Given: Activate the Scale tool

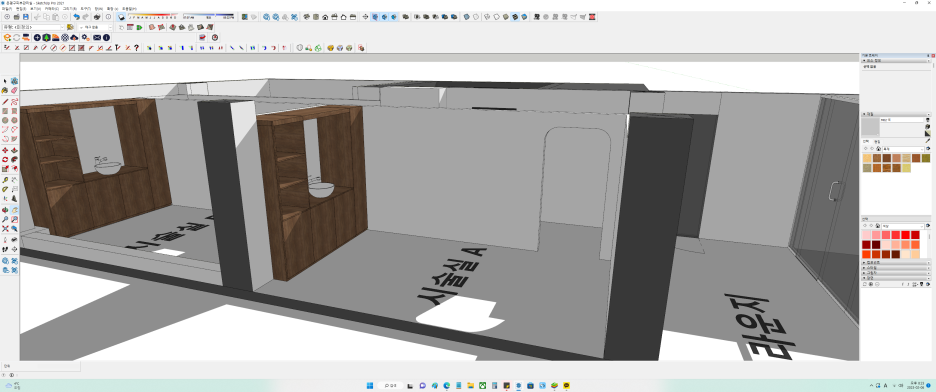Looking at the screenshot, I should [5, 169].
